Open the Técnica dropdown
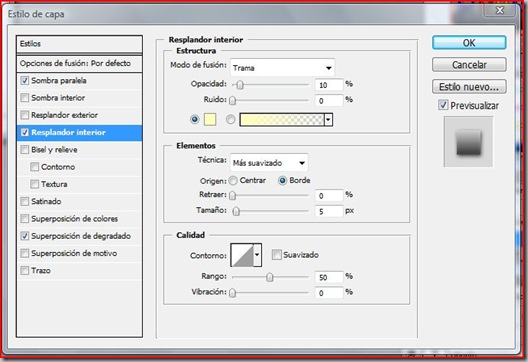 click(269, 163)
